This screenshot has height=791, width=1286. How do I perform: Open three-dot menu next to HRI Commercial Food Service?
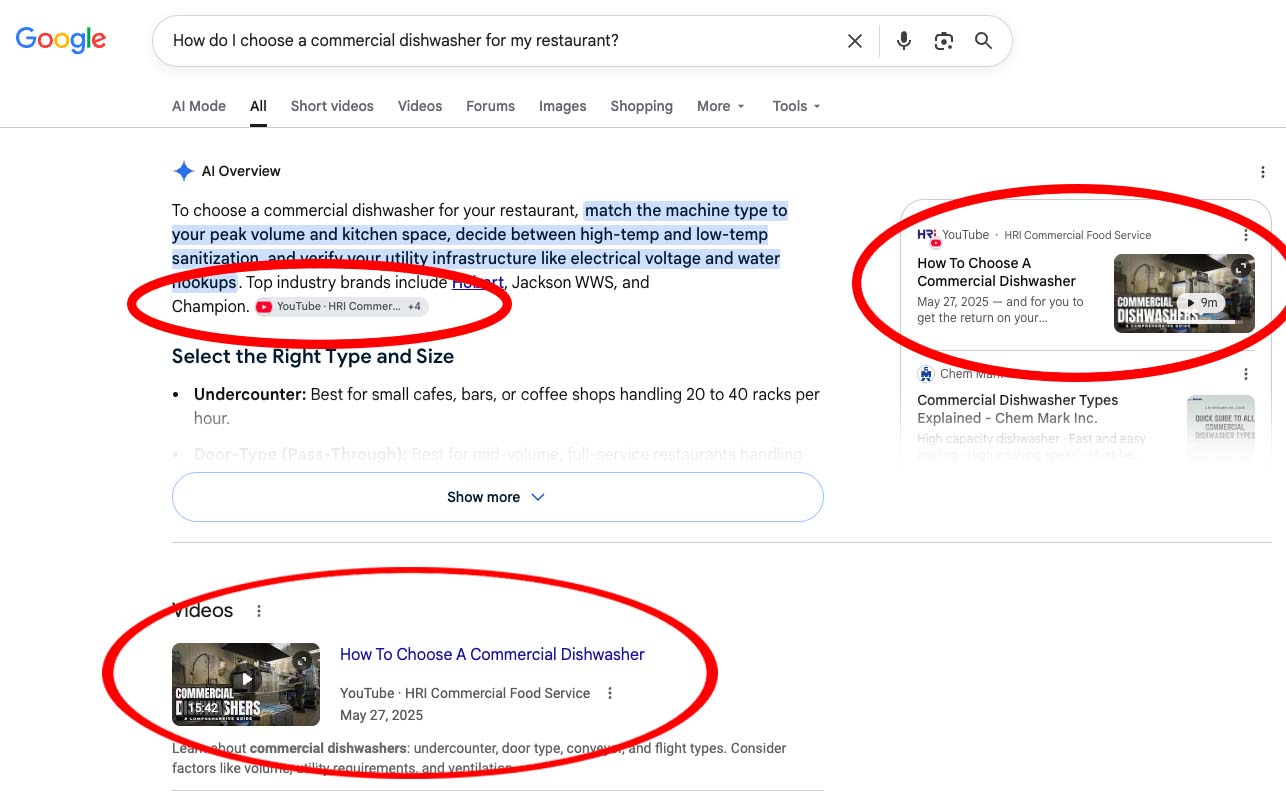[610, 693]
